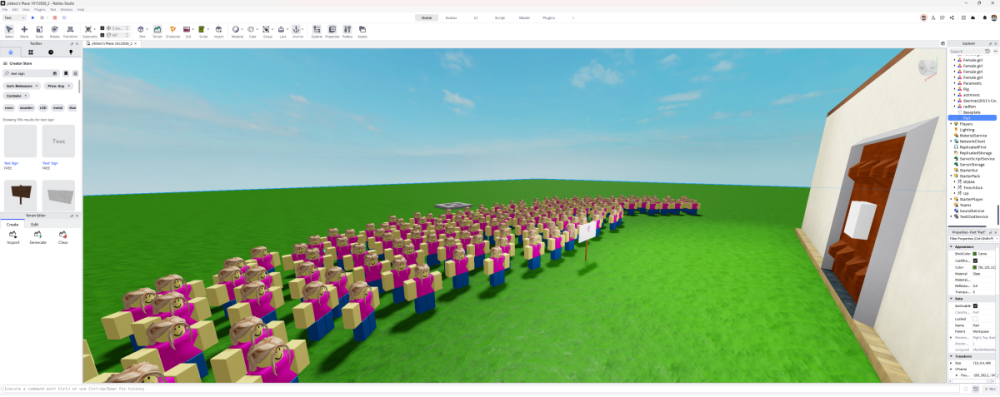Screen dimensions: 1000x397
Task: Open the File menu
Action: click(4, 10)
